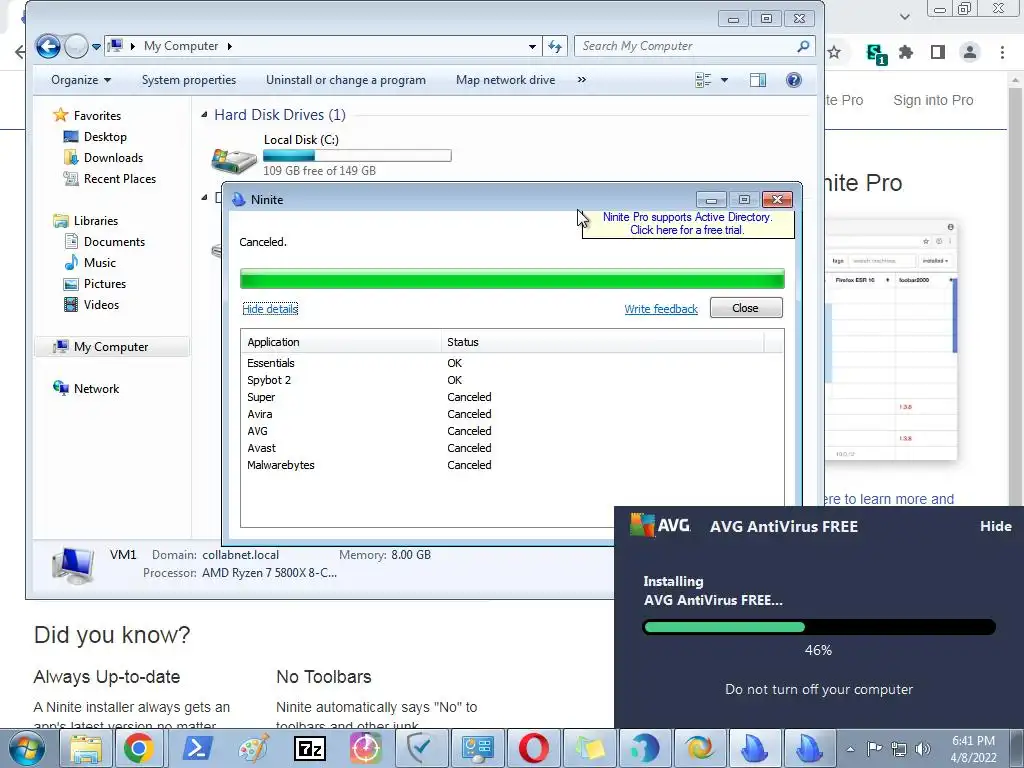Image resolution: width=1024 pixels, height=768 pixels.
Task: Choose Map network drive
Action: pos(505,80)
